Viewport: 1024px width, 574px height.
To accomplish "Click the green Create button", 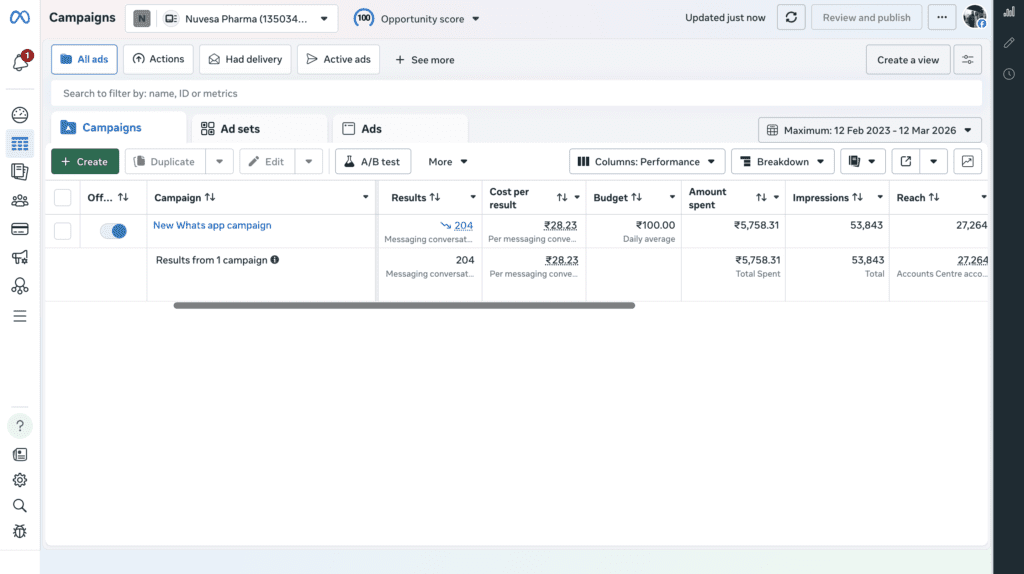I will tap(85, 162).
